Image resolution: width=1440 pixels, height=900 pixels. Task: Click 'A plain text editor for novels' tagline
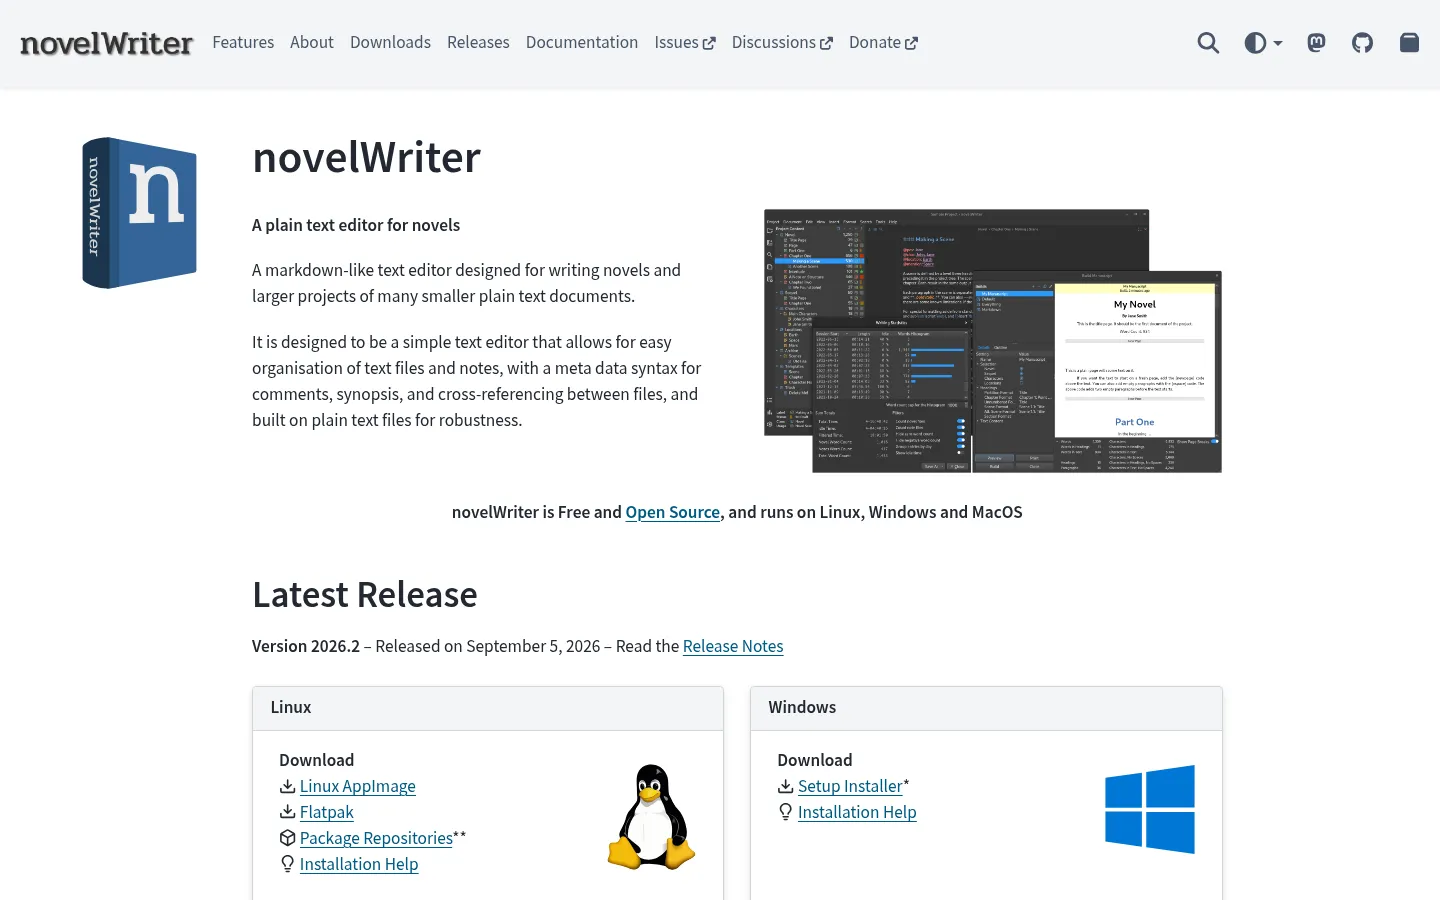pyautogui.click(x=356, y=225)
